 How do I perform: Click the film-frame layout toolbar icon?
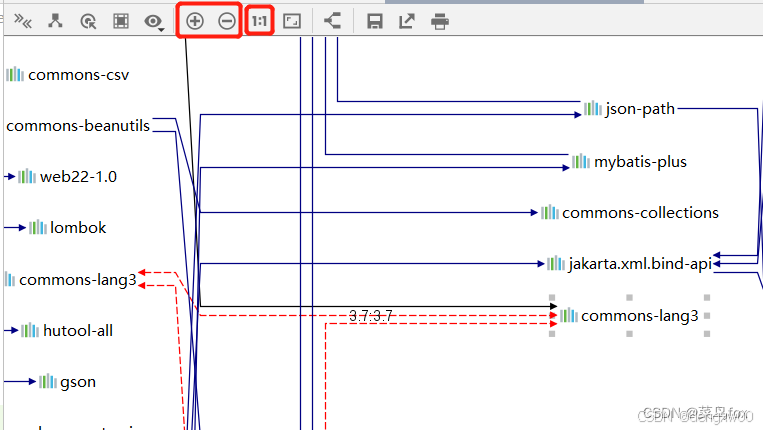click(121, 21)
